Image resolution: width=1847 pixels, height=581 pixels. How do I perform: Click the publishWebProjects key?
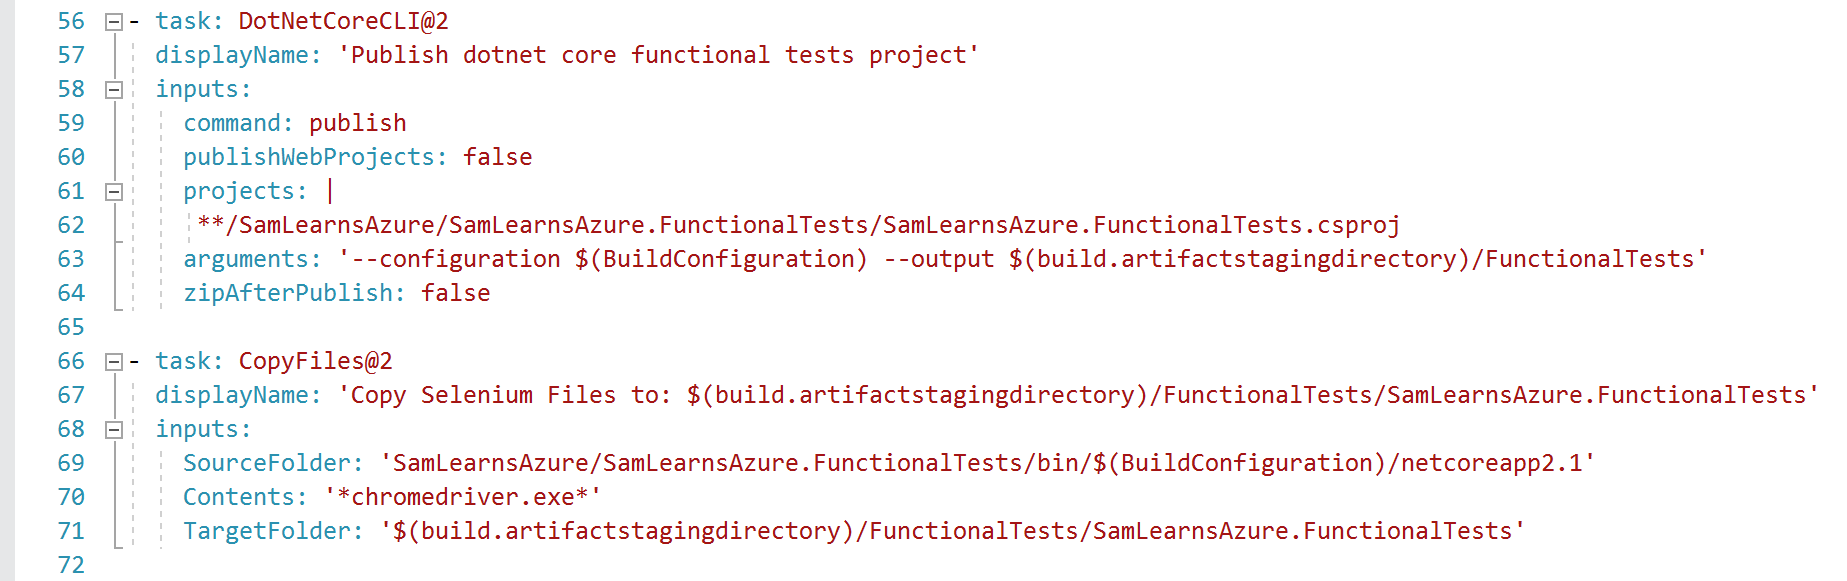coord(308,157)
